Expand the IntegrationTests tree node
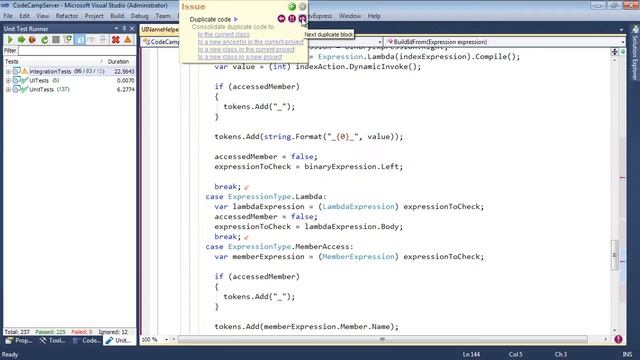The width and height of the screenshot is (640, 360). 8,71
